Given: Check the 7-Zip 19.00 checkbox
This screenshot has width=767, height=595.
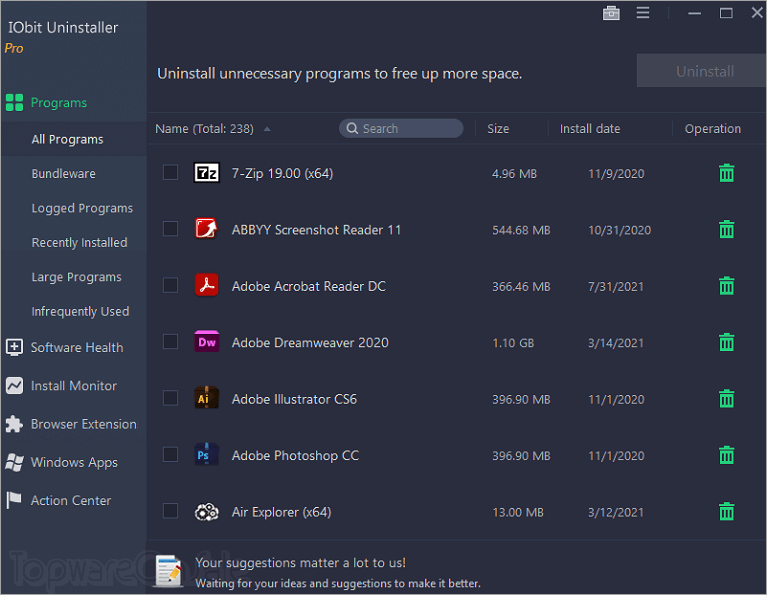Looking at the screenshot, I should [170, 173].
